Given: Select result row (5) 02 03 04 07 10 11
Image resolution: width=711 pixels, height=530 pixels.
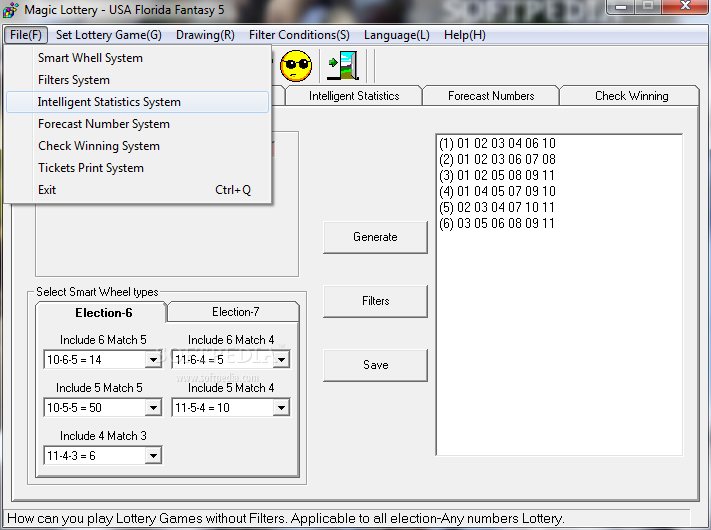Looking at the screenshot, I should pyautogui.click(x=497, y=207).
